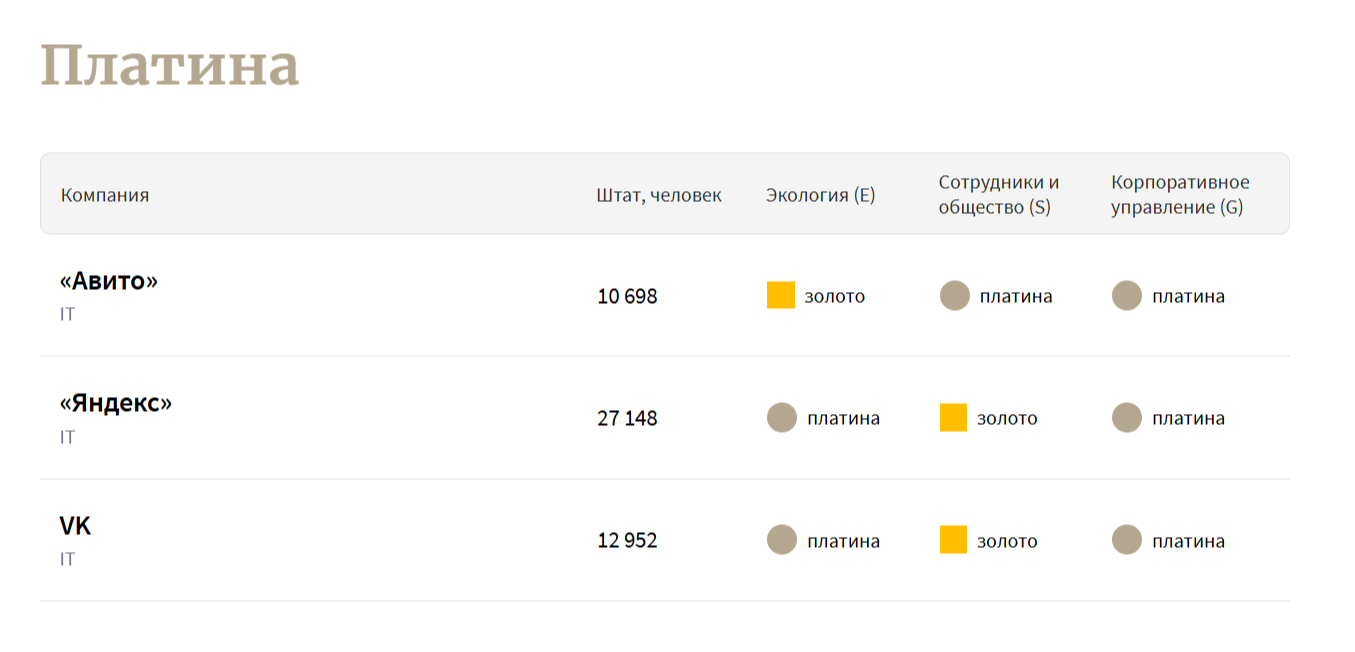Click Avito's platinum Corporate governance circle
The width and height of the screenshot is (1355, 652).
[1127, 296]
